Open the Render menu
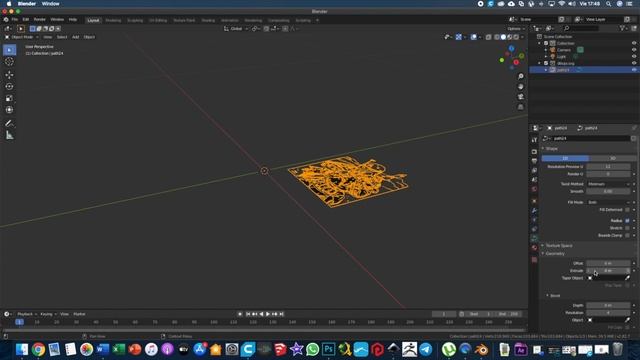The image size is (640, 360). 40,20
